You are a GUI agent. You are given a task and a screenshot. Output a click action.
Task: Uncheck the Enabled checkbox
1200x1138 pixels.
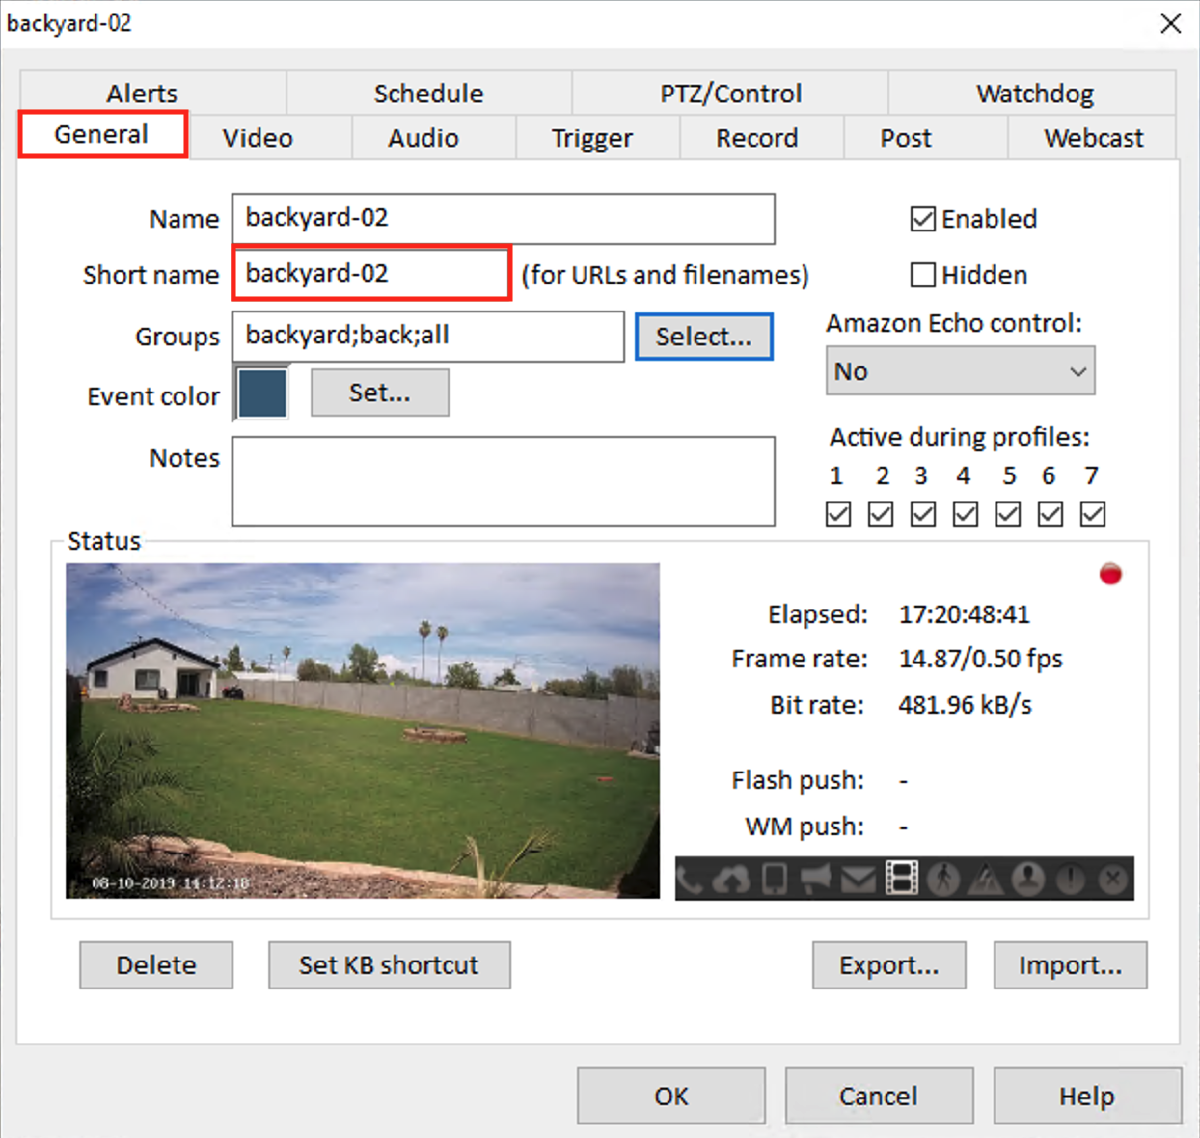coord(923,219)
